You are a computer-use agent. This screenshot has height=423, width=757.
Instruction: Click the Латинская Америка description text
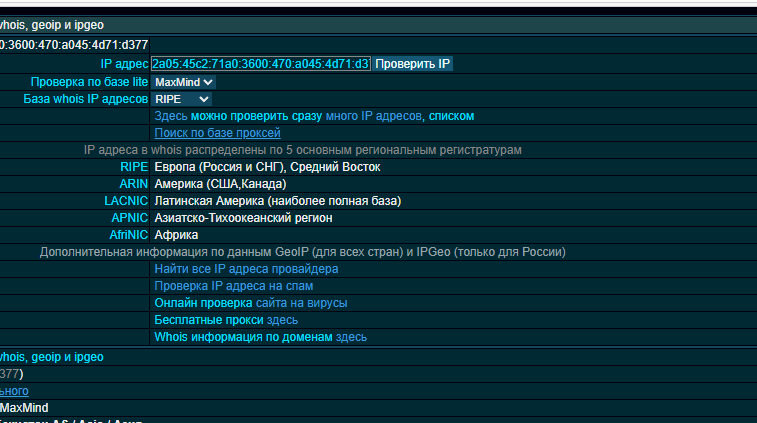tap(278, 201)
